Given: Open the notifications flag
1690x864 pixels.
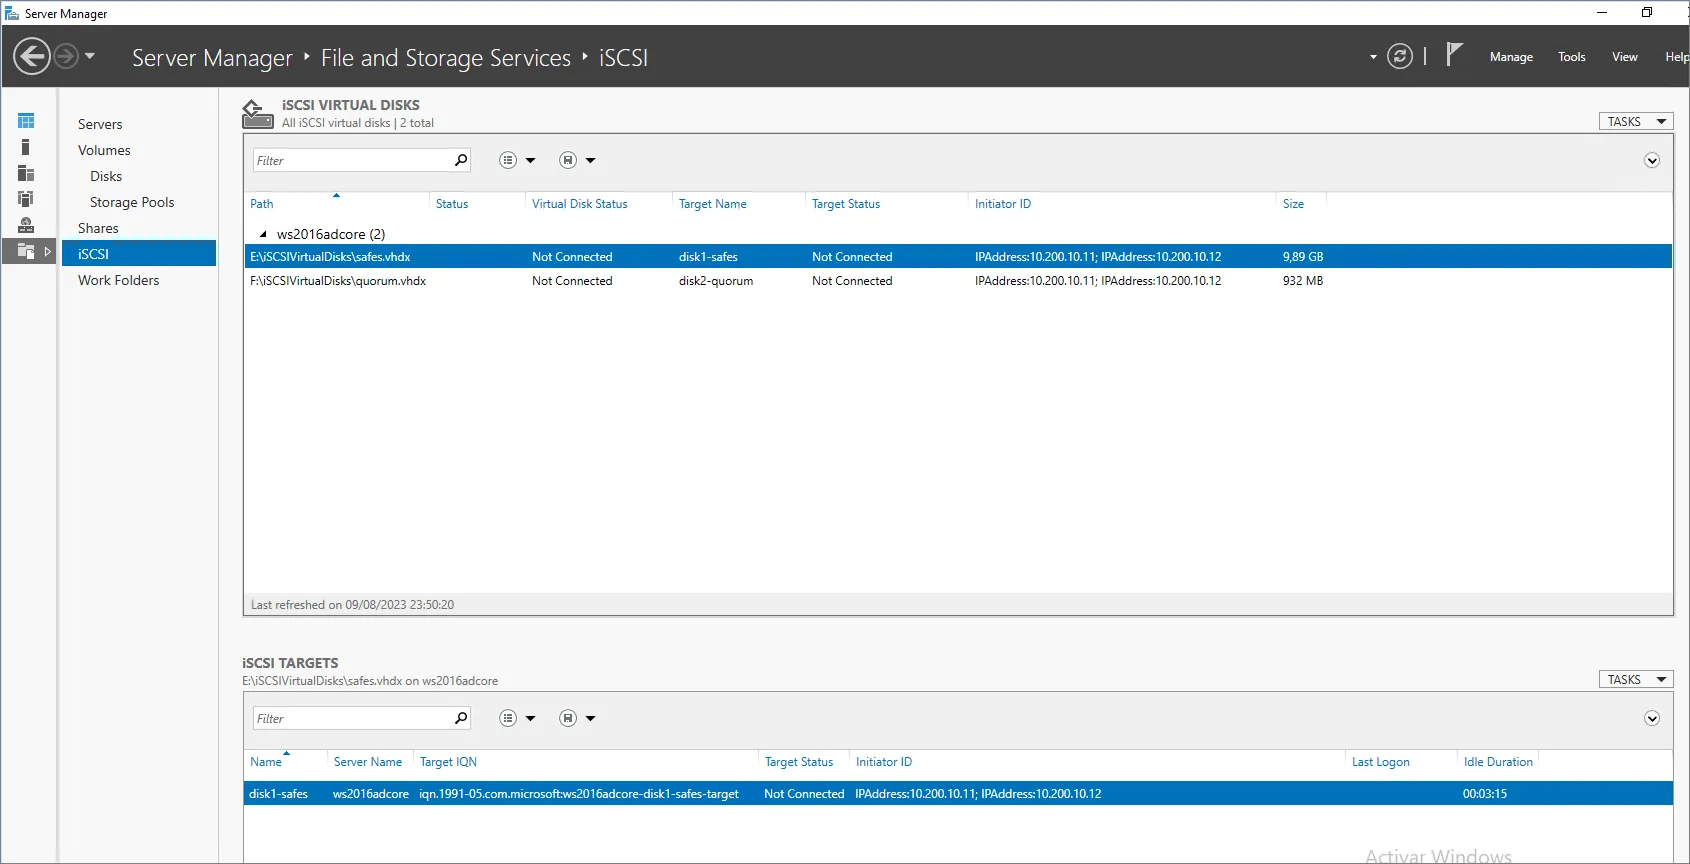Looking at the screenshot, I should [1454, 55].
